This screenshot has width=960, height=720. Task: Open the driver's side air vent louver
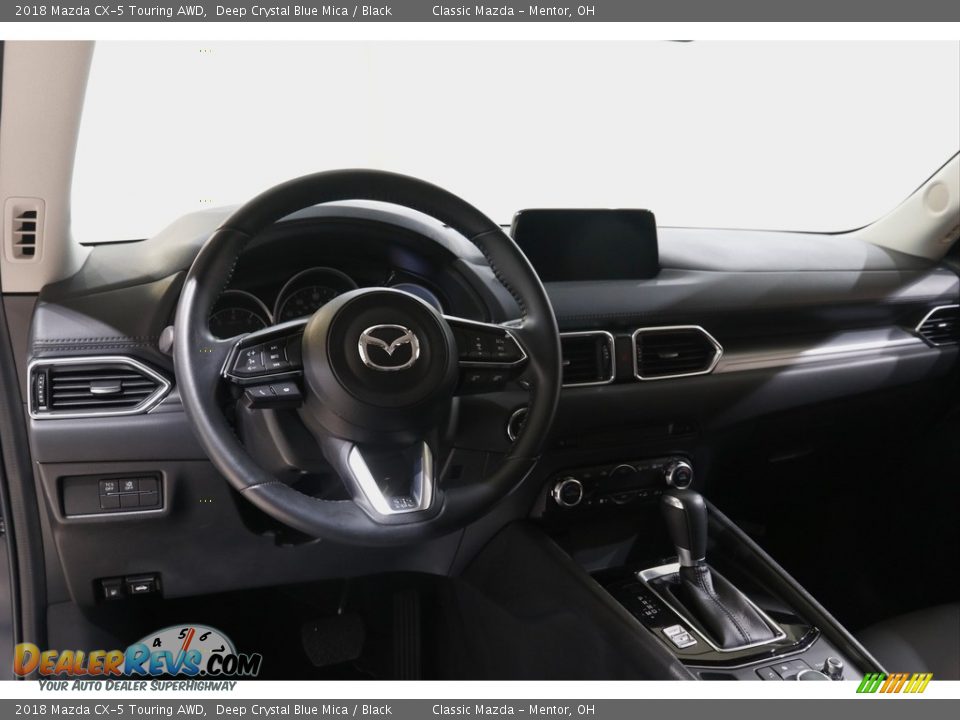95,390
